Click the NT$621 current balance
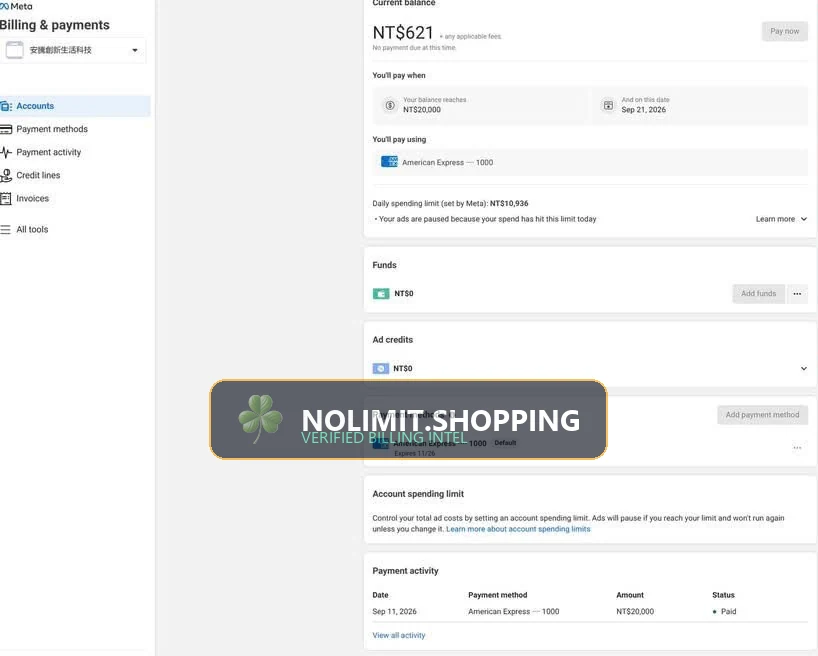 tap(403, 33)
